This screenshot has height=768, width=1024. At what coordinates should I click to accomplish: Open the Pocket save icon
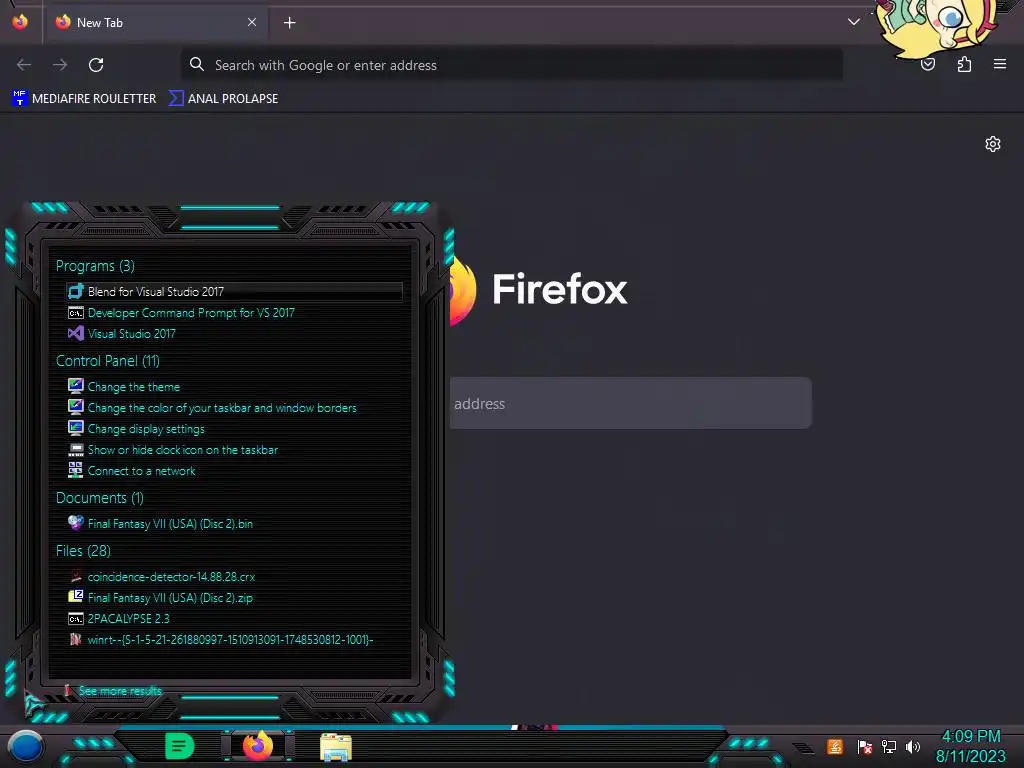point(927,64)
